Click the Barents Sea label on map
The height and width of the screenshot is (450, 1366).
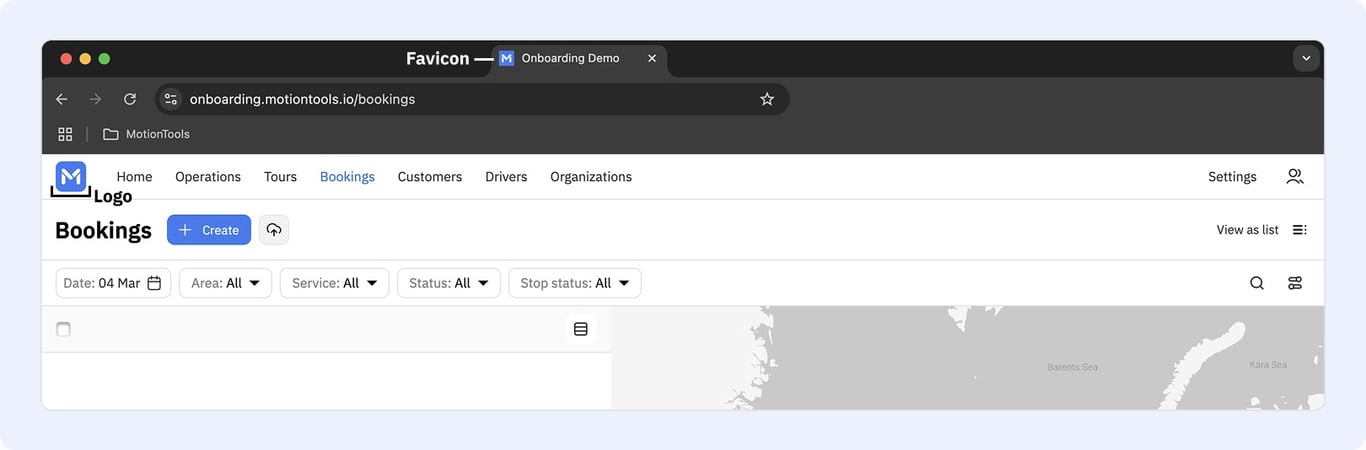(x=1072, y=367)
